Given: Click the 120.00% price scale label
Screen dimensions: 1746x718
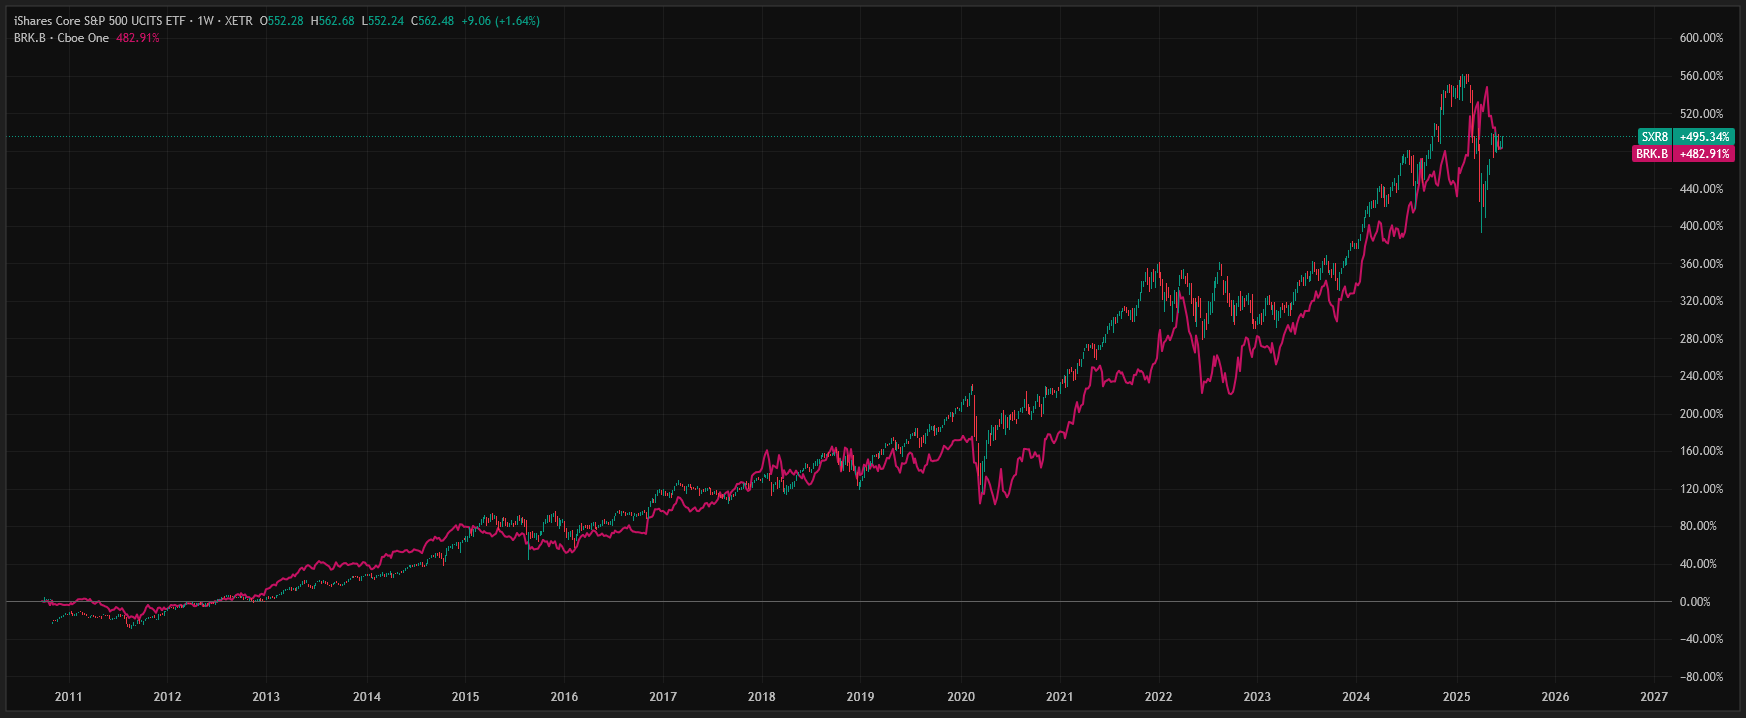Looking at the screenshot, I should tap(1701, 489).
